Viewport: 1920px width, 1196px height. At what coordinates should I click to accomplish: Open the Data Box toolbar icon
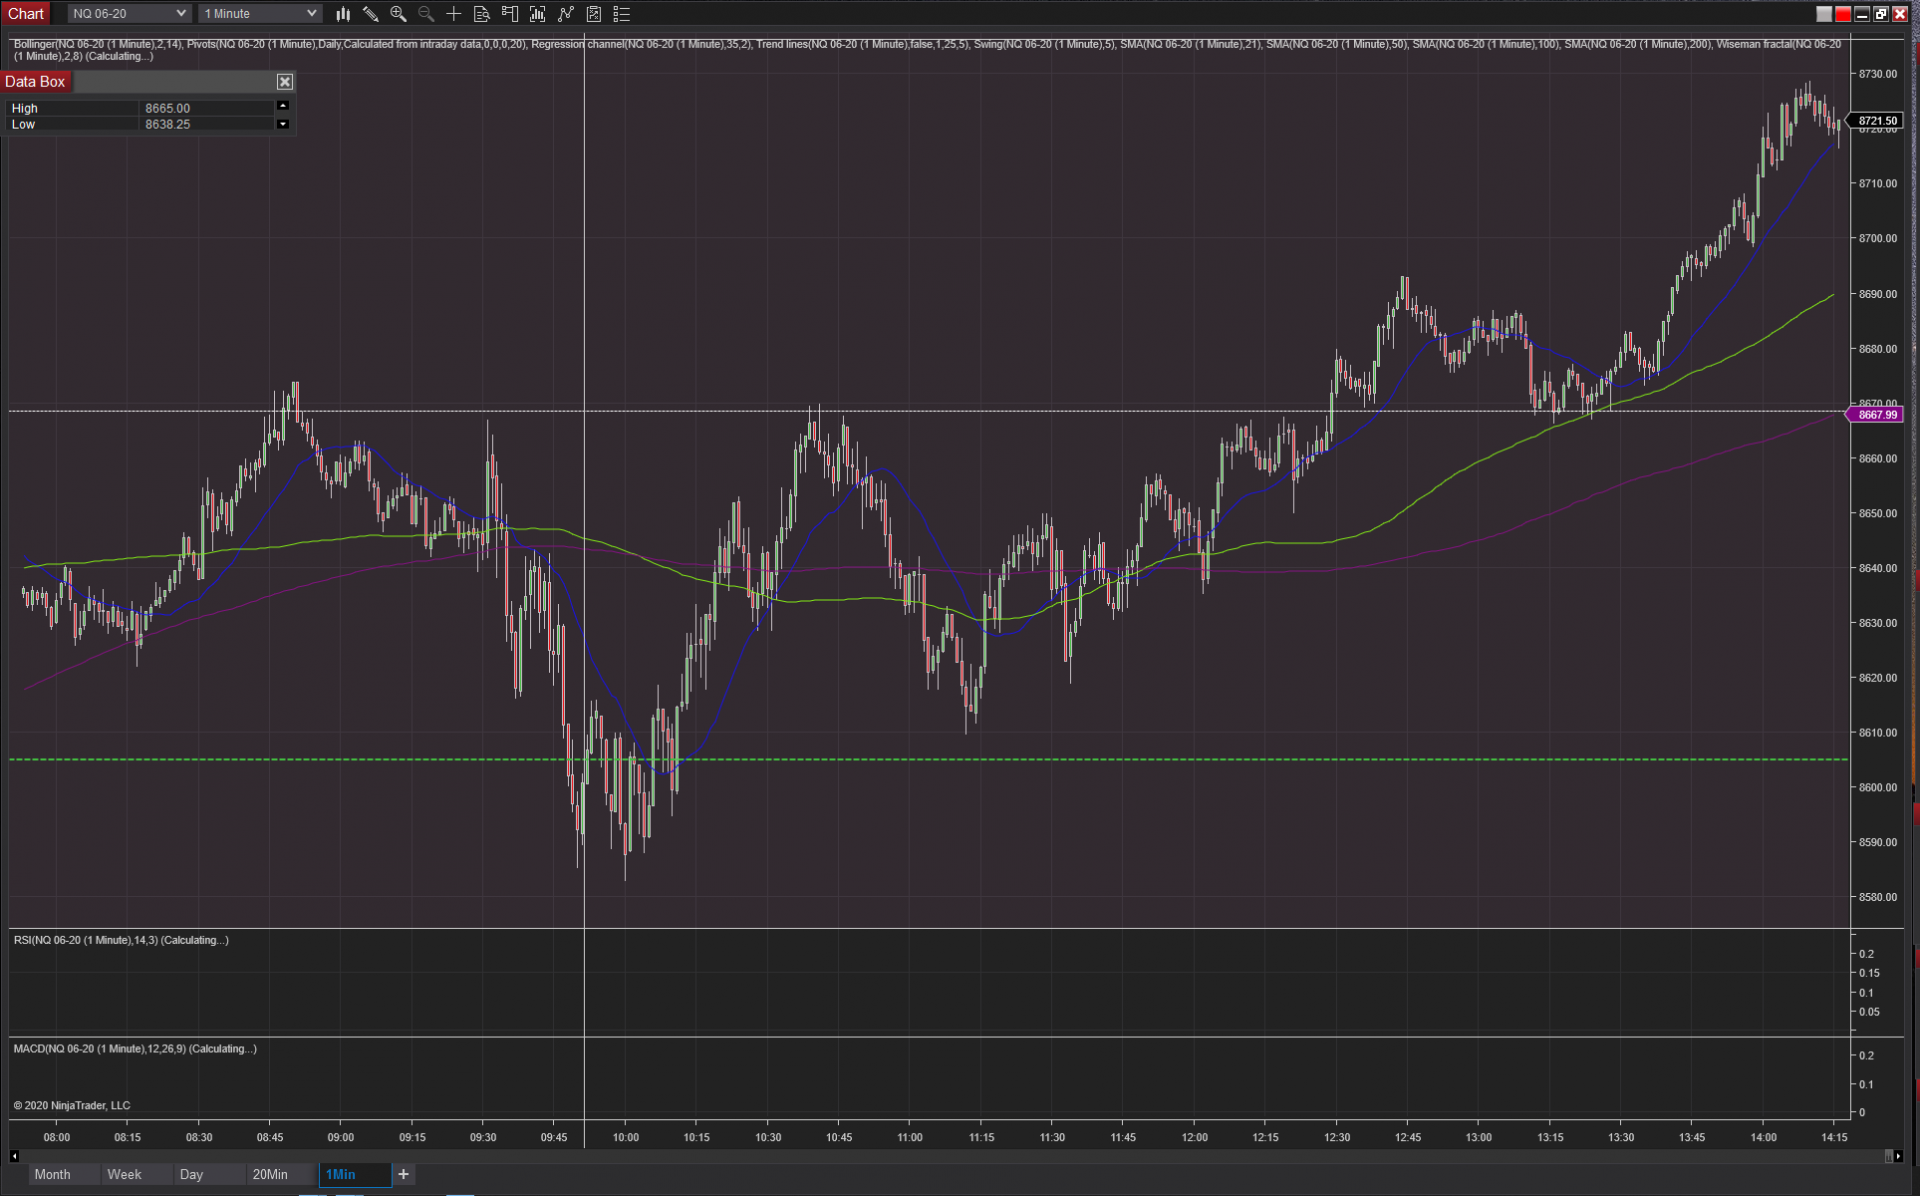click(x=482, y=14)
